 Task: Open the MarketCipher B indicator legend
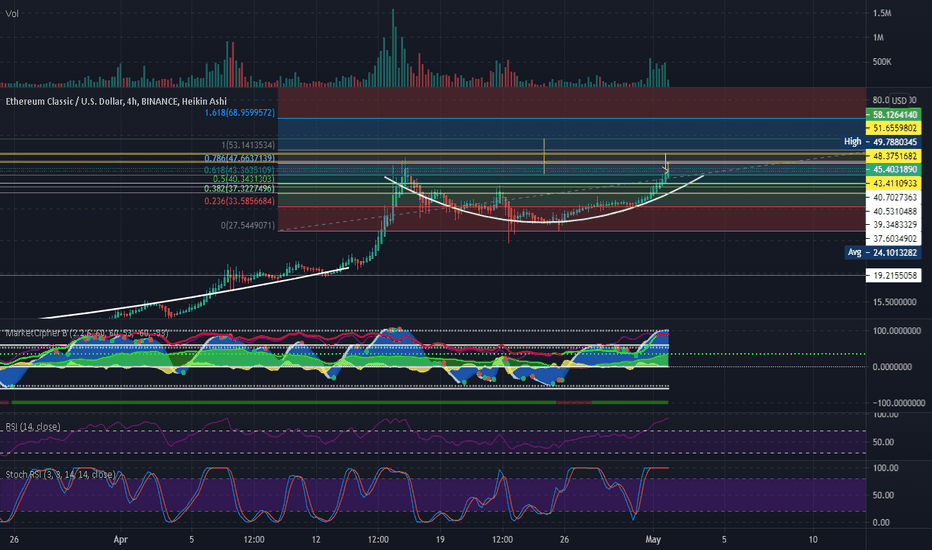tap(87, 333)
